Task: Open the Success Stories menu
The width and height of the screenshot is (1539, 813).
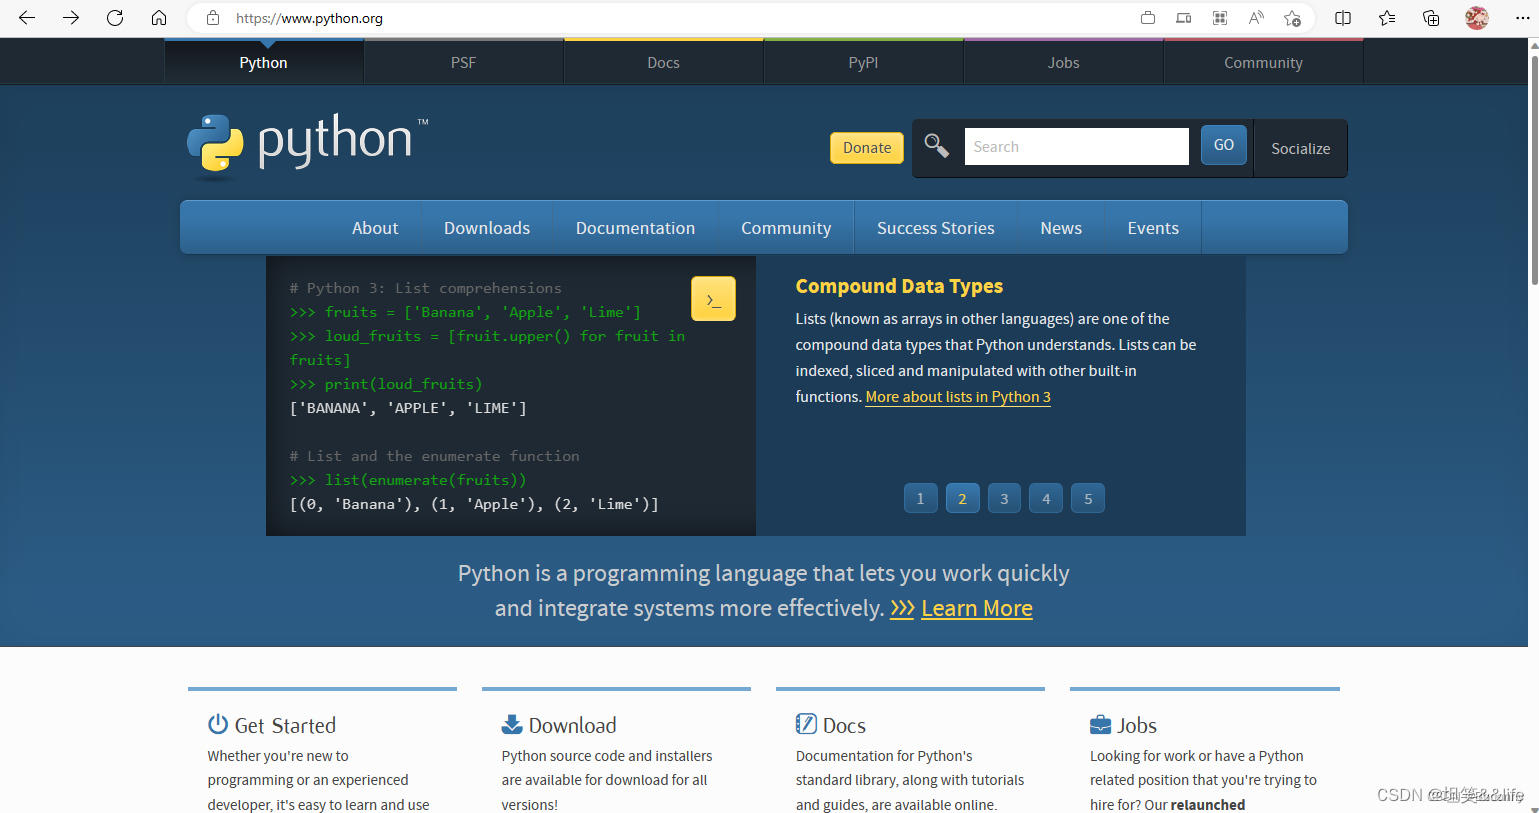Action: coord(936,228)
